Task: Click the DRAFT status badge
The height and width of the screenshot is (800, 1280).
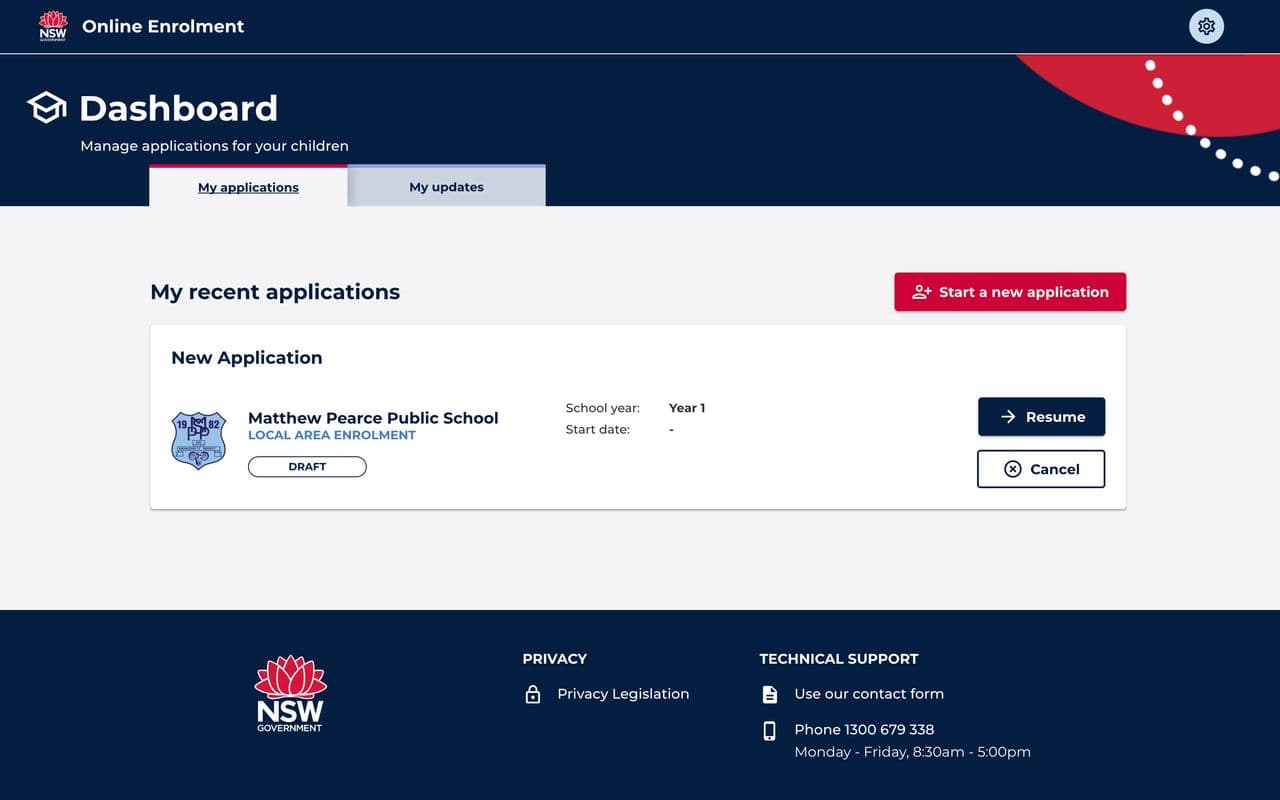Action: coord(307,467)
